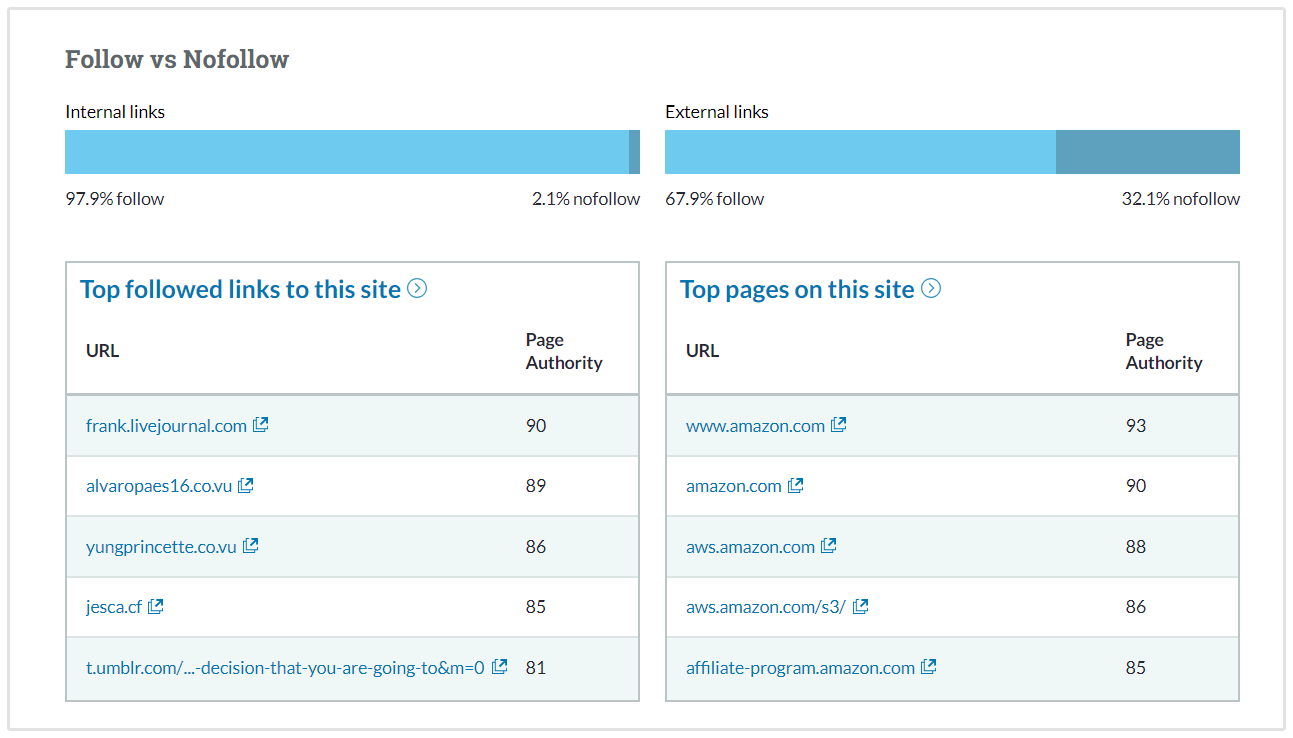Open external icon beside yungprincette.co.vu
Viewport: 1293px width, 738px height.
tap(251, 546)
